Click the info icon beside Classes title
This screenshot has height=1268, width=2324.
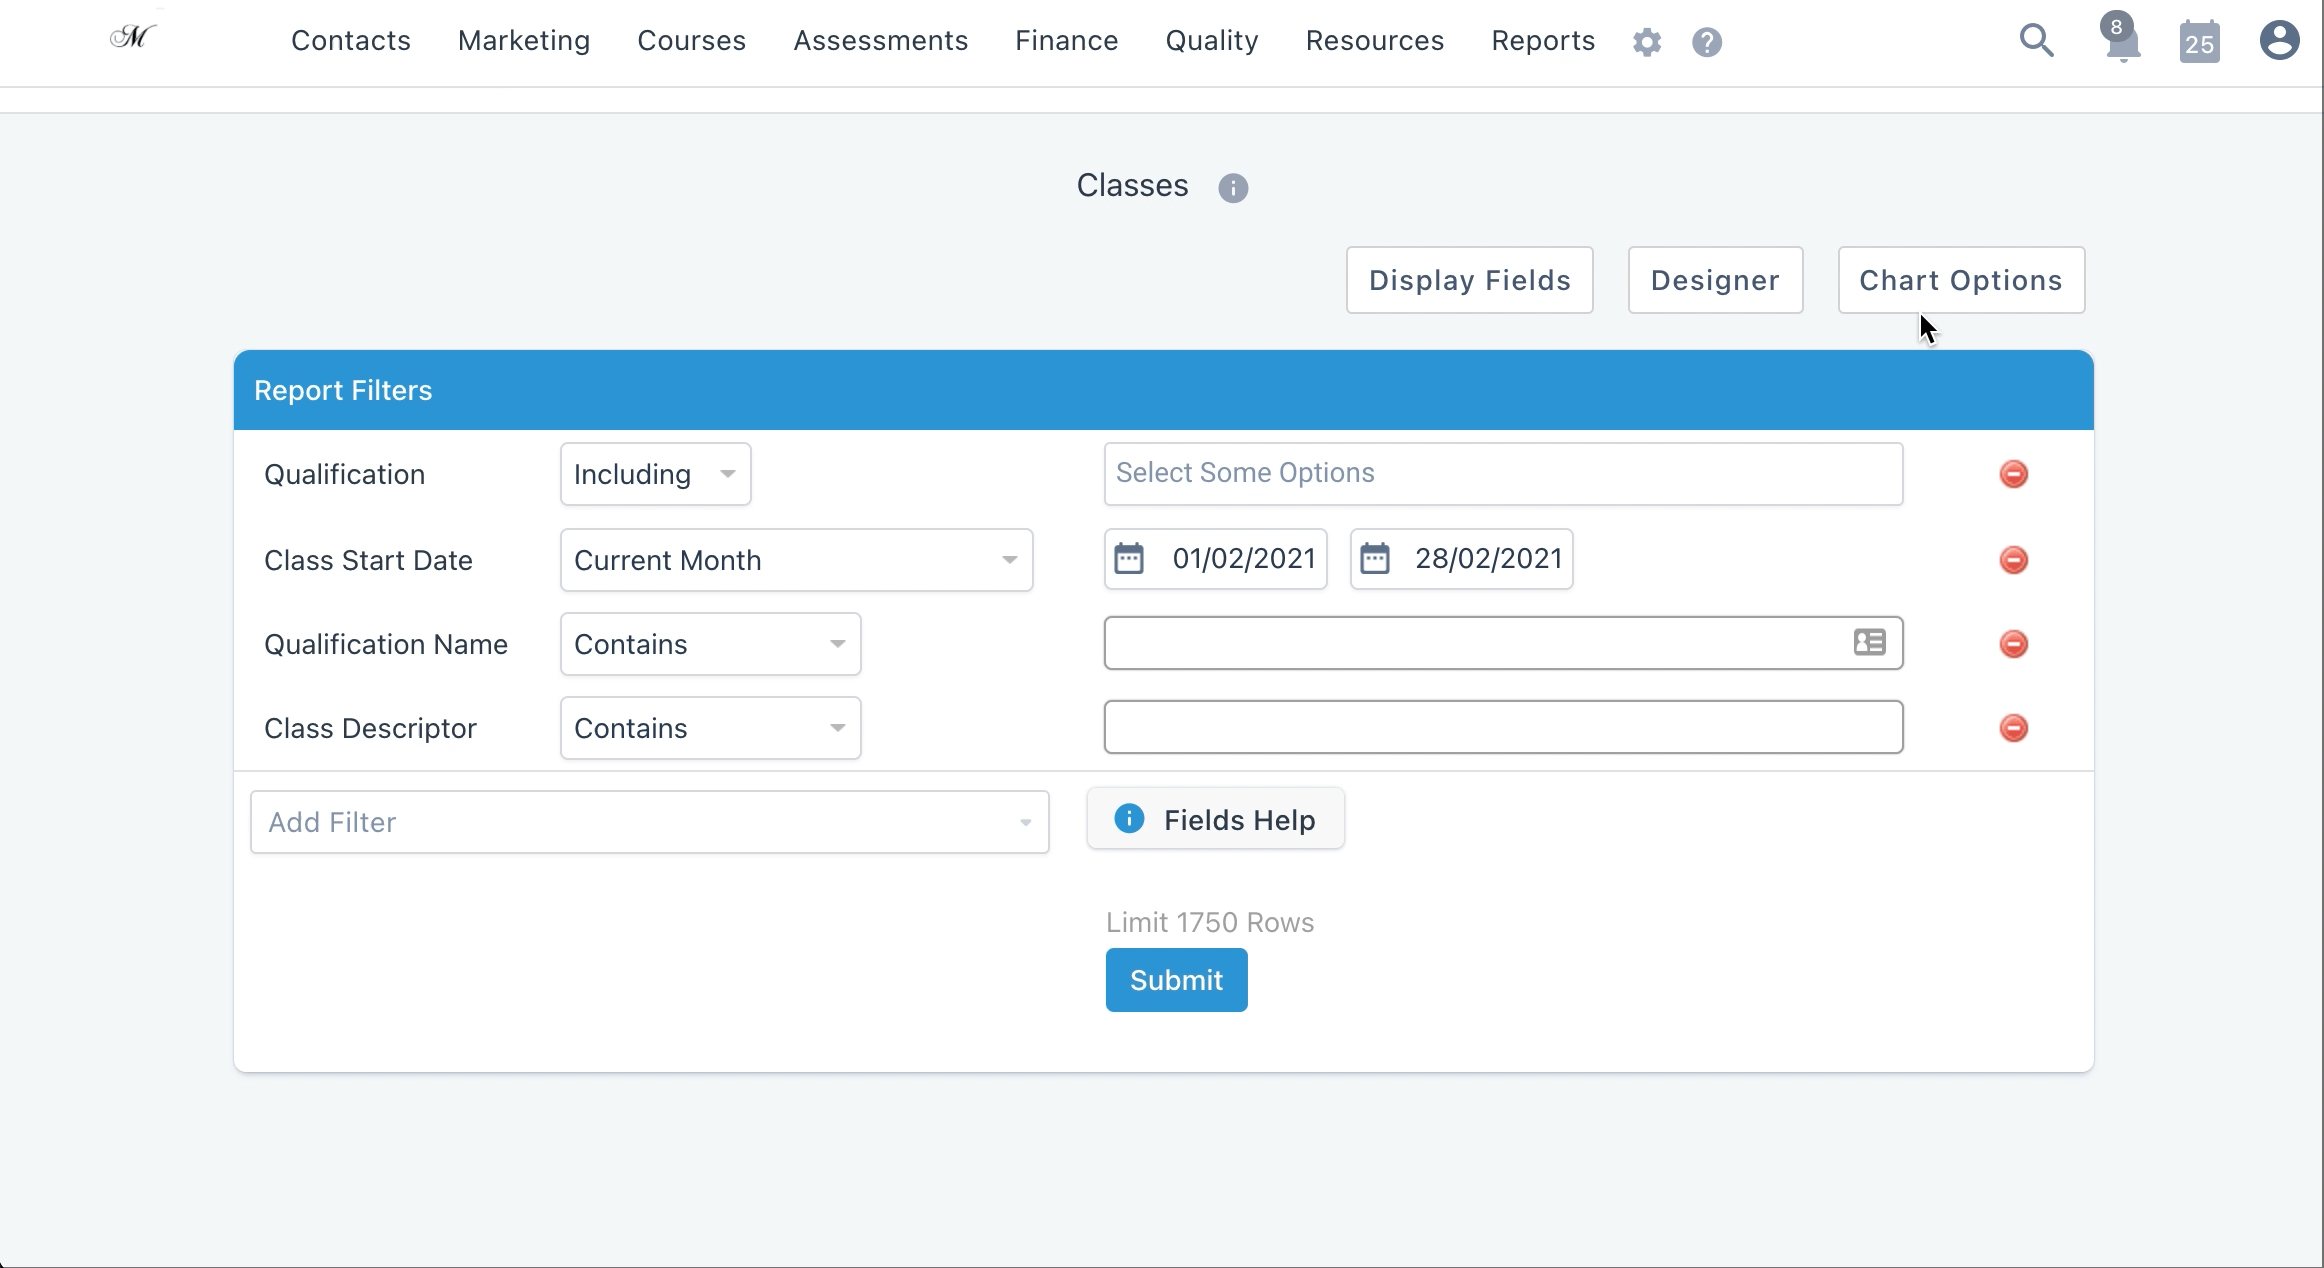point(1233,188)
